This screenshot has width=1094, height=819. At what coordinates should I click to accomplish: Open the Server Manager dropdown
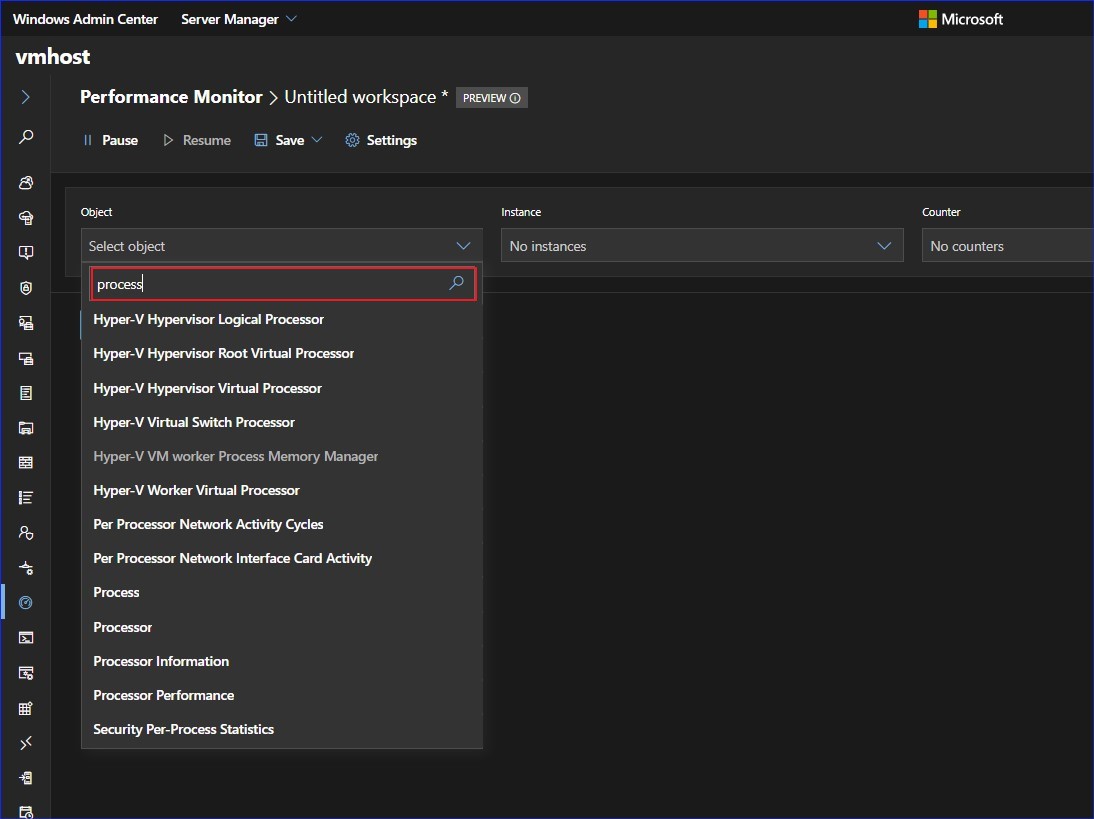pos(239,20)
